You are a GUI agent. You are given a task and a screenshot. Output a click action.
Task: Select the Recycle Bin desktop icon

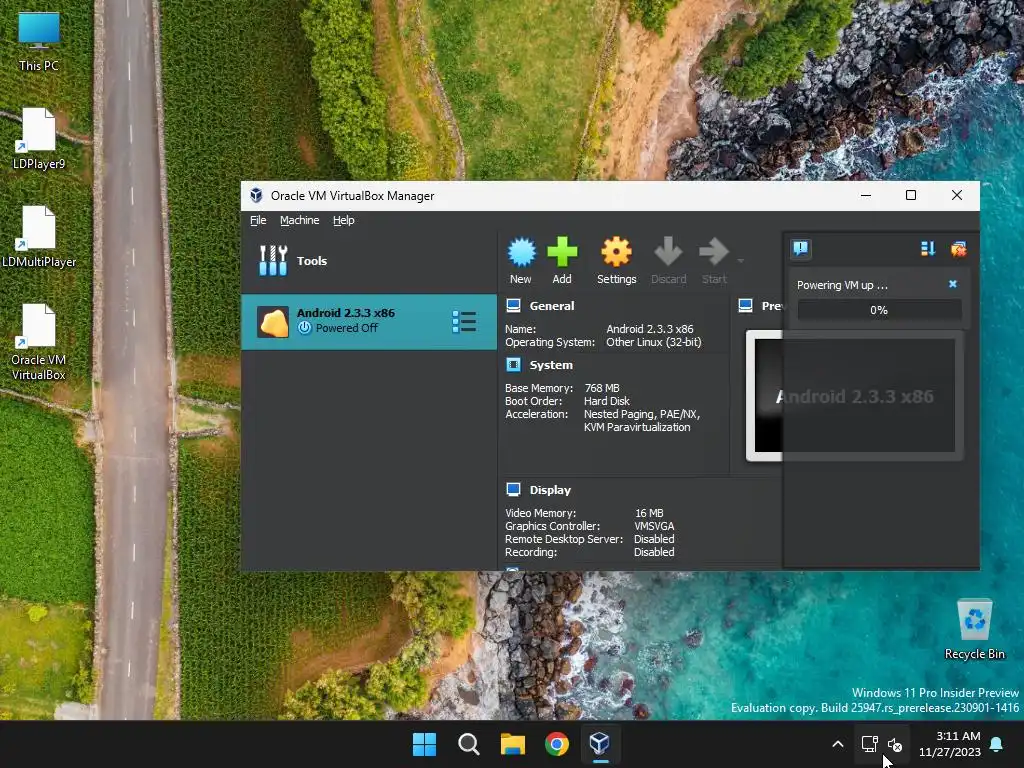(x=974, y=630)
